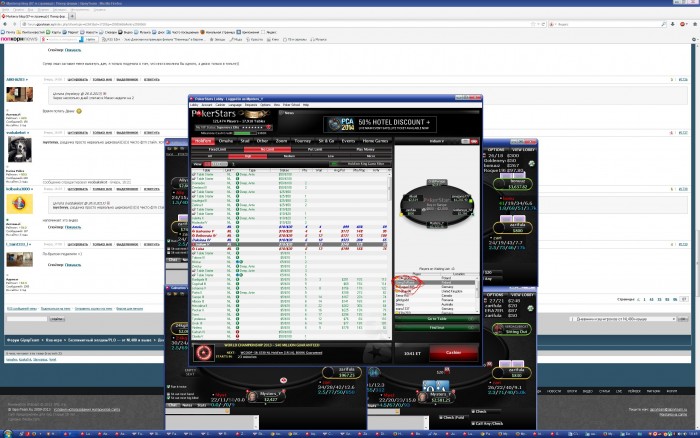Click the VIP status stars bar
Viewport: 700px width, 438px height.
(252, 127)
